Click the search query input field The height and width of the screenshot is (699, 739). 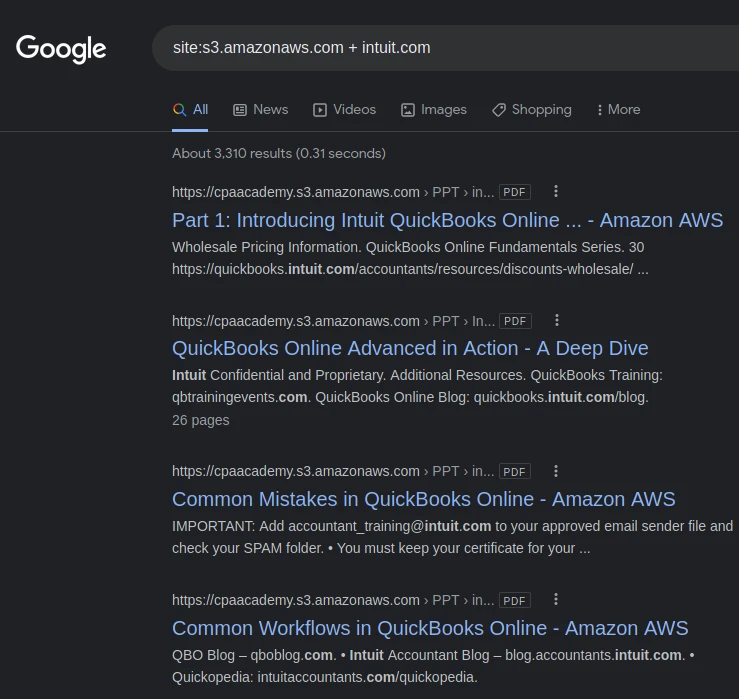click(x=440, y=48)
